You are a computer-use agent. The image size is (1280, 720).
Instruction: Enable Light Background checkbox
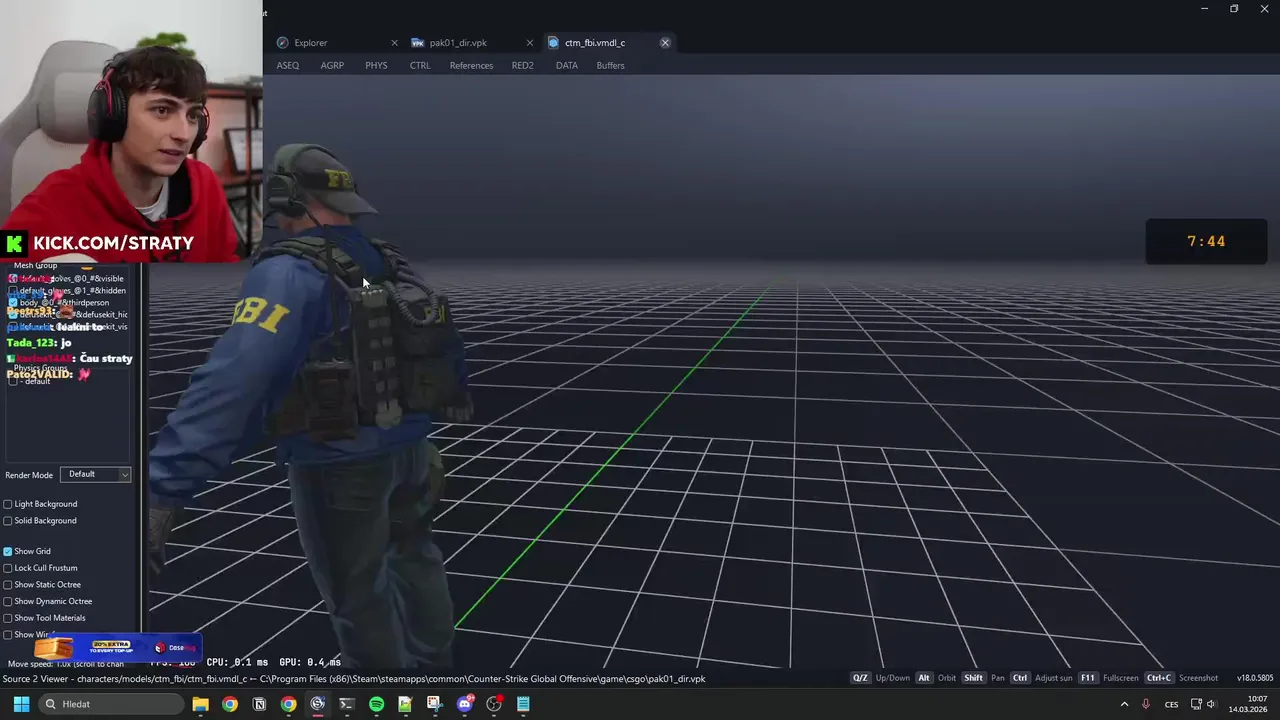click(x=8, y=504)
